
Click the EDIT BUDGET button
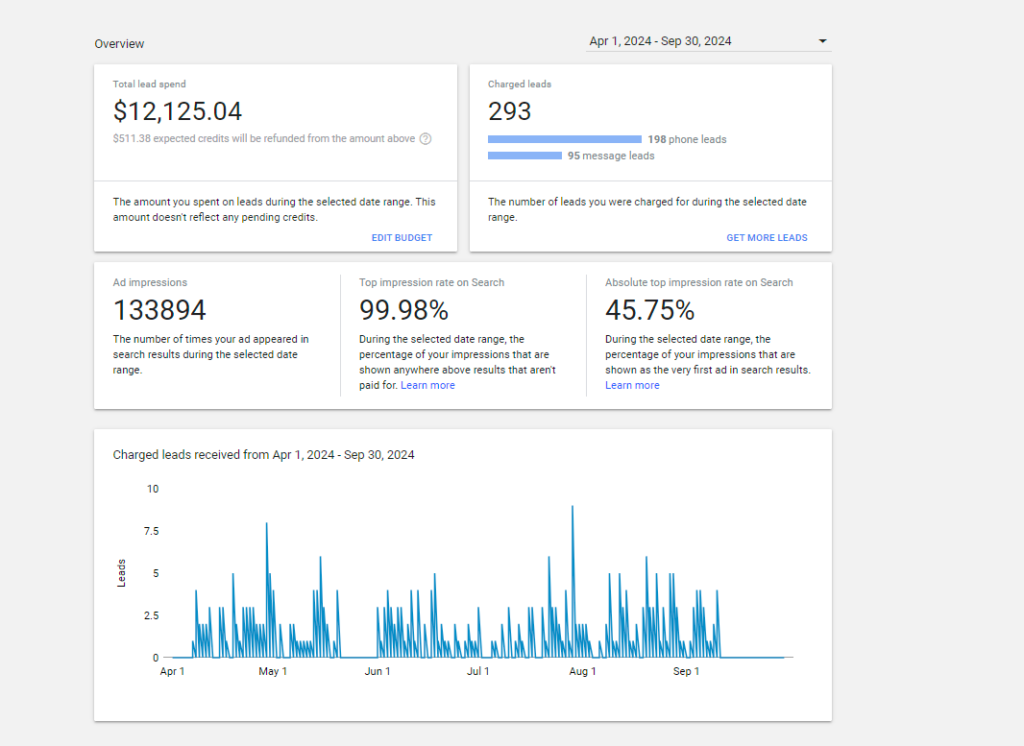401,238
